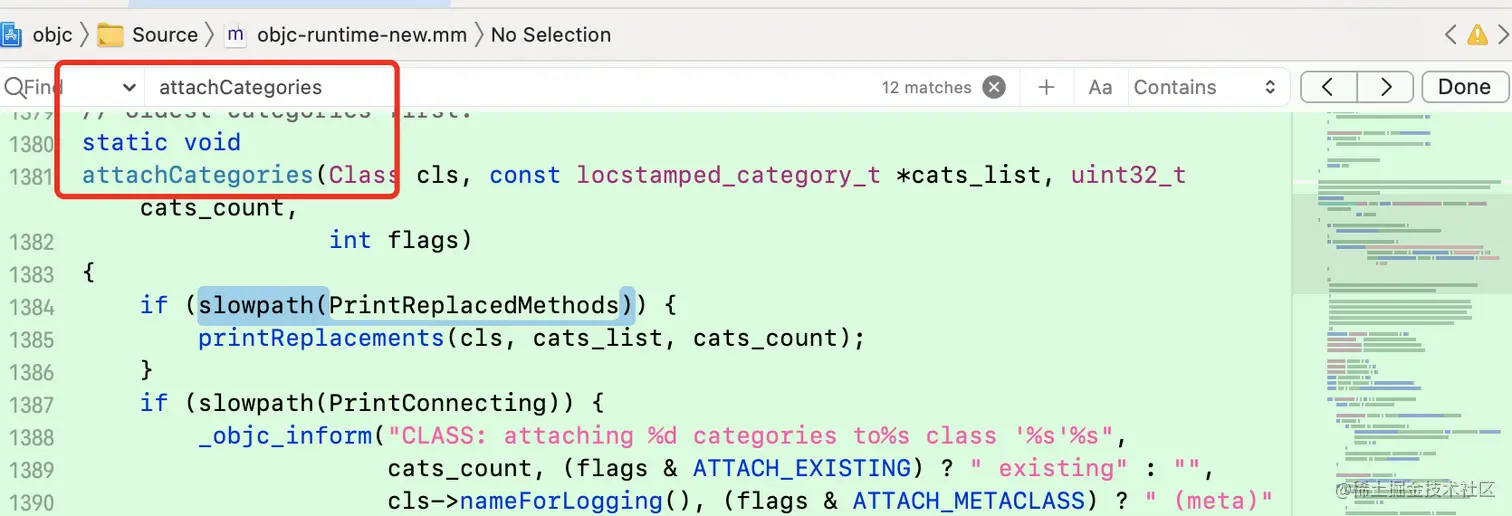This screenshot has height=516, width=1512.
Task: Click the code minimap on the right
Action: coord(1400,312)
